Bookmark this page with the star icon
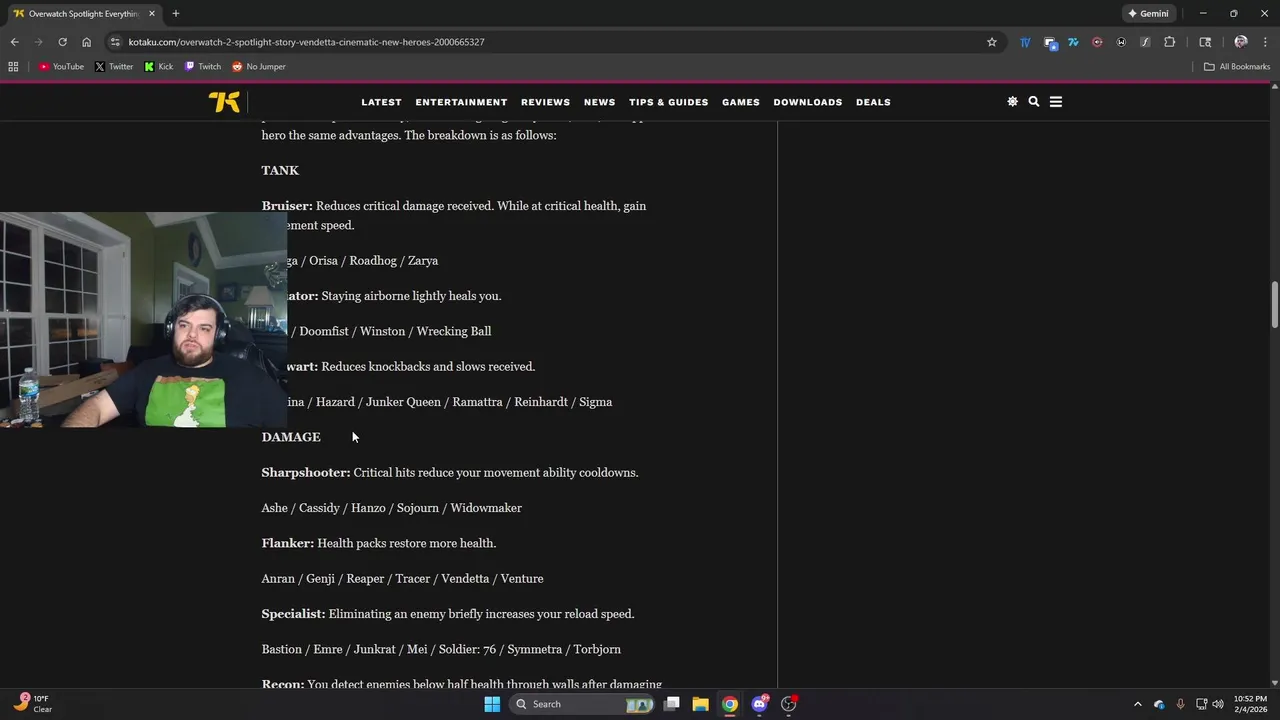This screenshot has width=1280, height=720. [992, 42]
